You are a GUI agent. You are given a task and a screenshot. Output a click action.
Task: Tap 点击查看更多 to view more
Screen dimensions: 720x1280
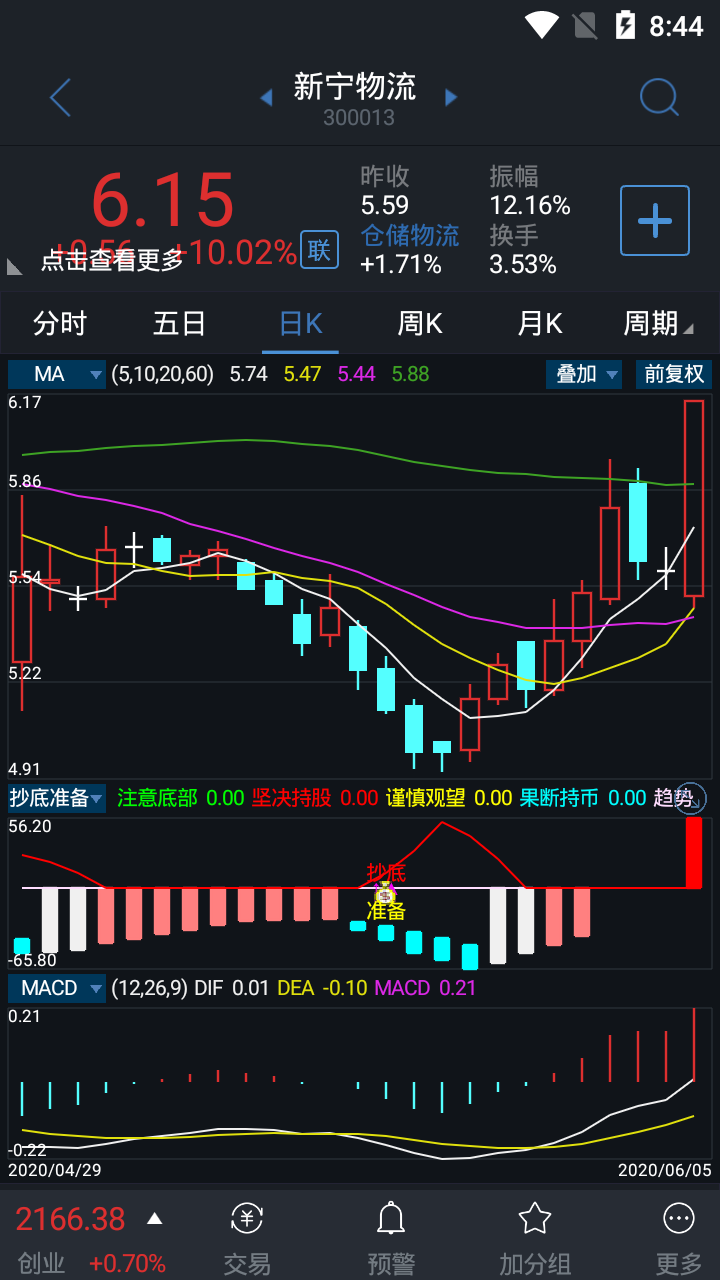pyautogui.click(x=112, y=260)
